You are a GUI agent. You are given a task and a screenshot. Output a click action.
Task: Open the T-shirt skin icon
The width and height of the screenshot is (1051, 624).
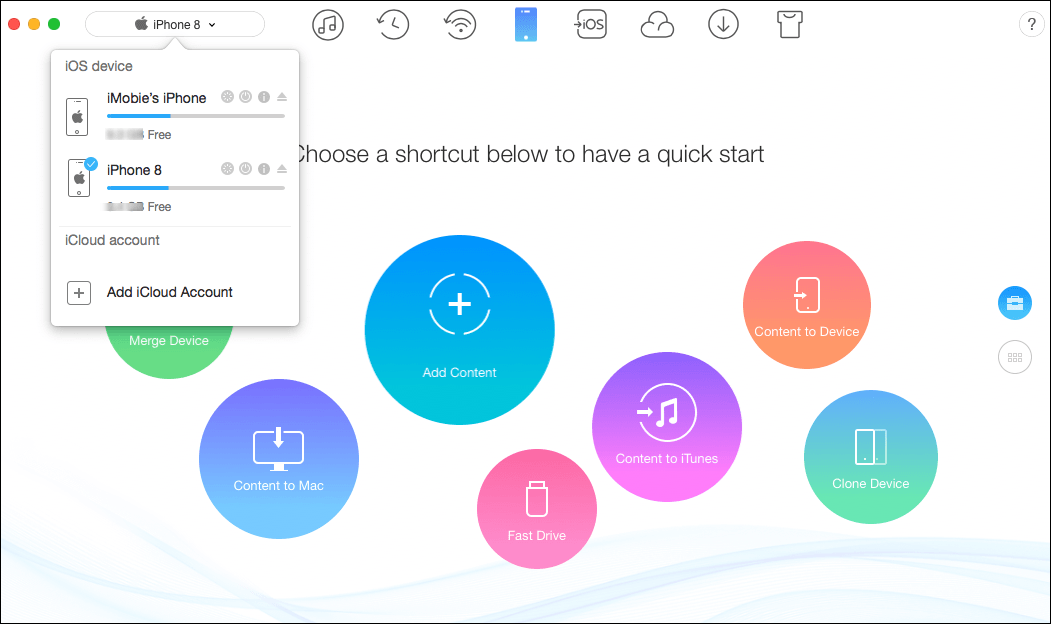pyautogui.click(x=789, y=25)
